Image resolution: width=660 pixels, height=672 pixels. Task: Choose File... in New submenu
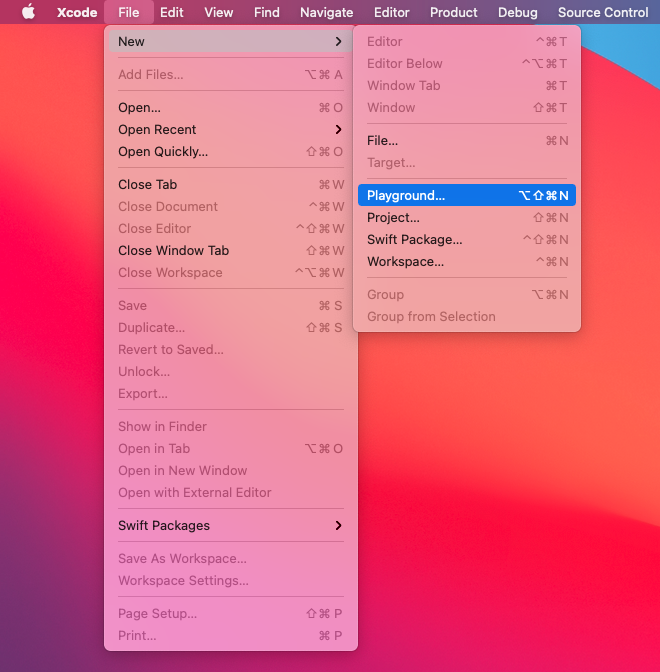click(x=467, y=141)
